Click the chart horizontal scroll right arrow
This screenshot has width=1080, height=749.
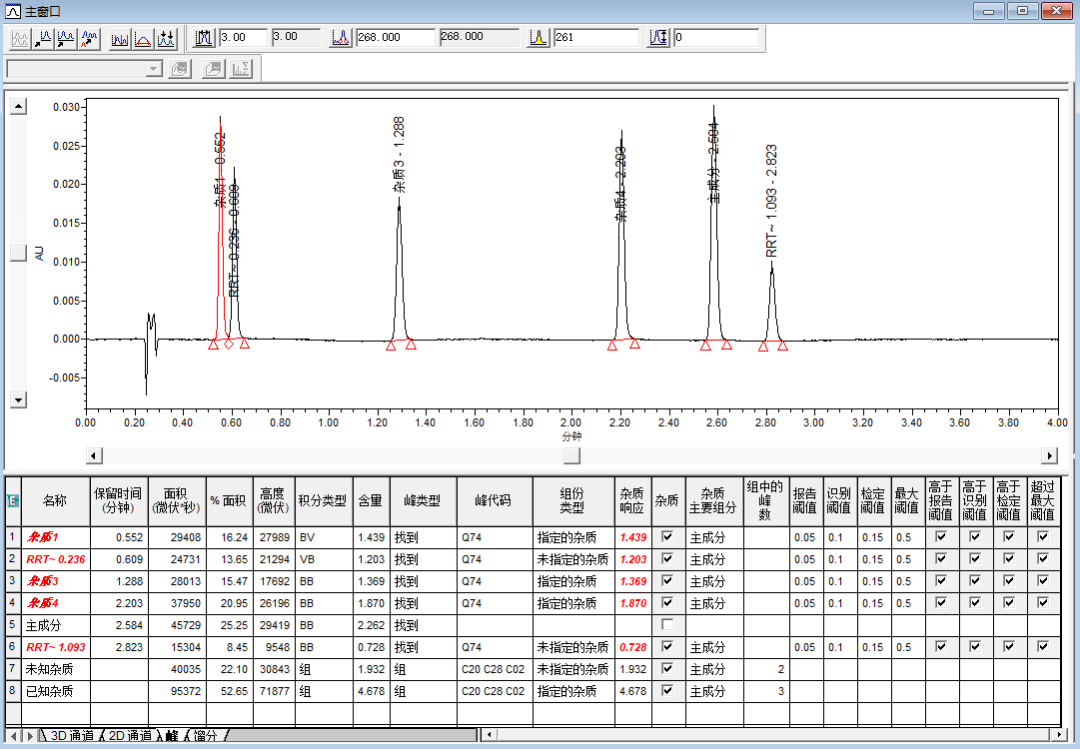tap(1049, 455)
